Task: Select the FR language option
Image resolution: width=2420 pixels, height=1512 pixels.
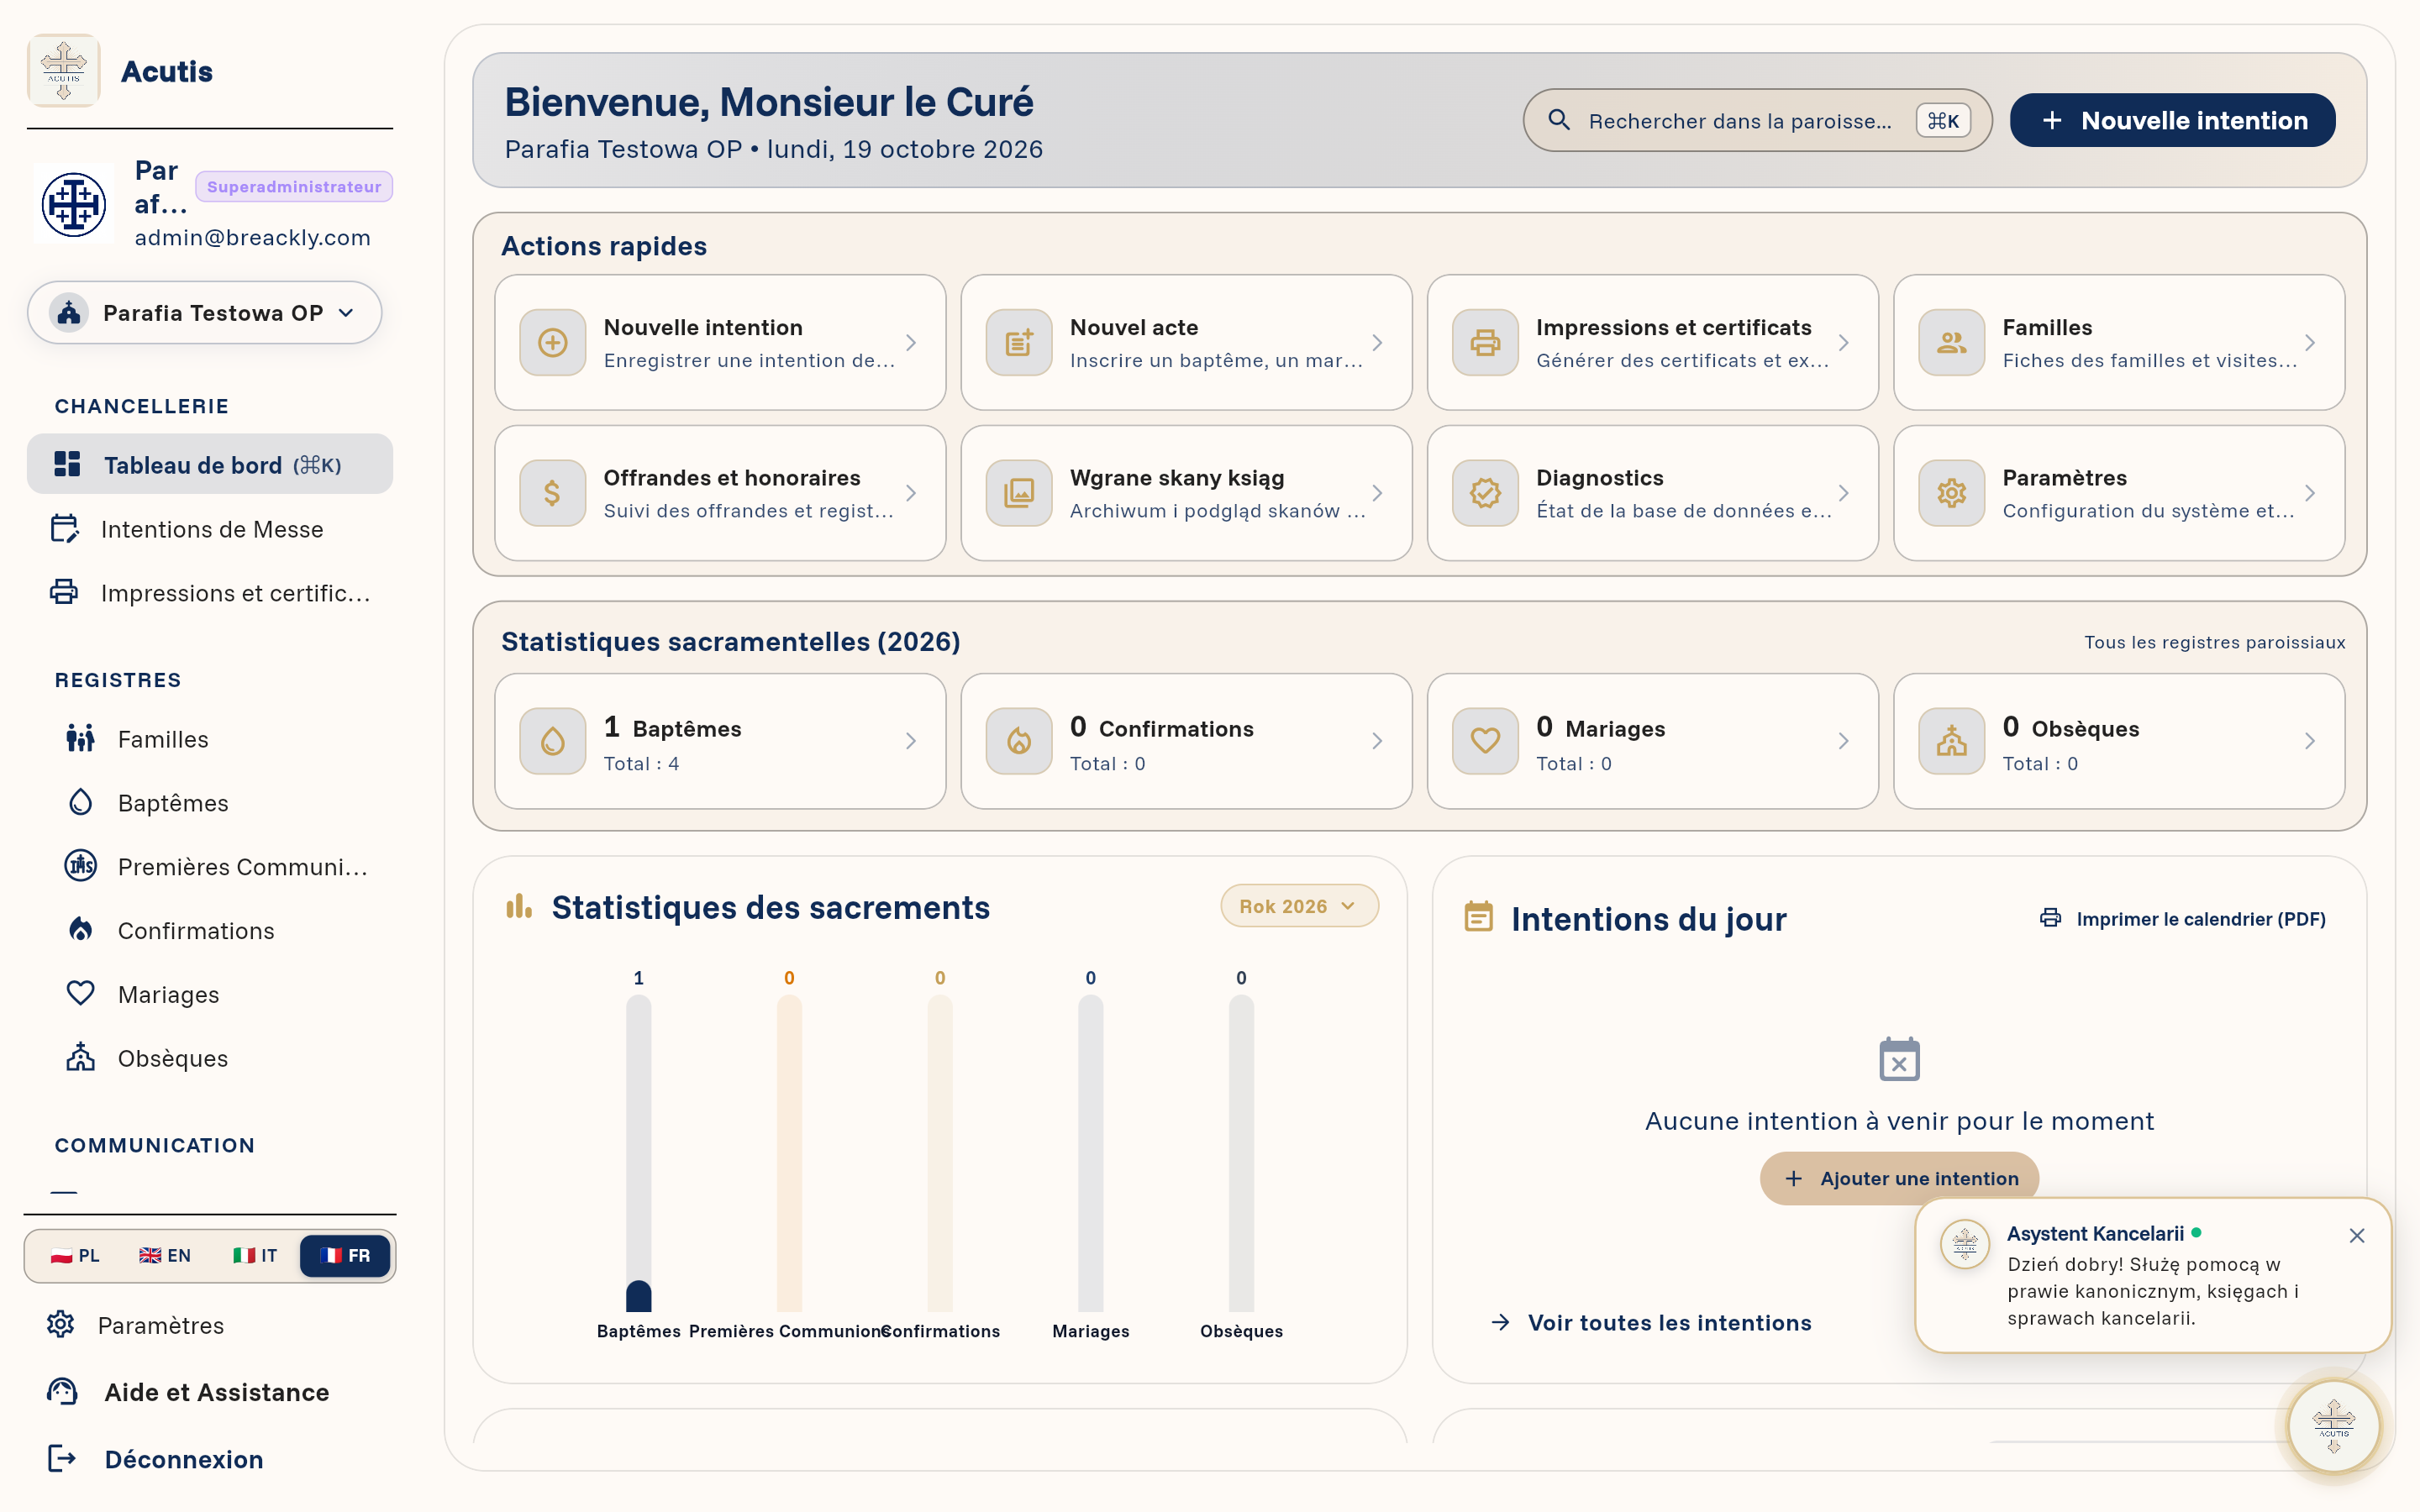Action: pos(345,1255)
